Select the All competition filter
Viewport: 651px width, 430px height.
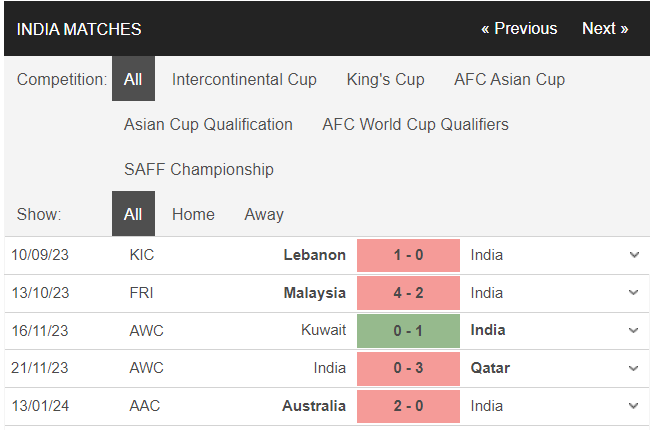click(133, 79)
